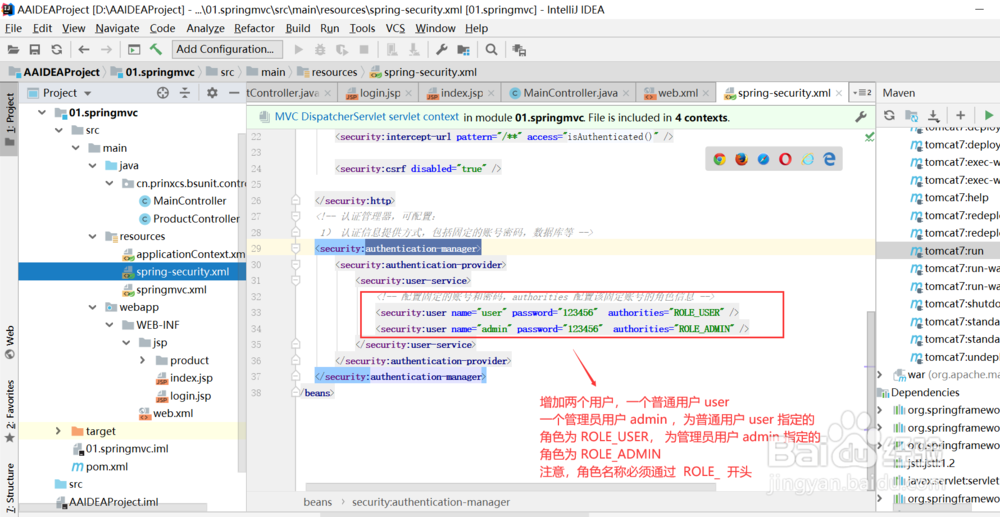Image resolution: width=1000 pixels, height=517 pixels.
Task: Collapse the resources folder node
Action: (x=92, y=237)
